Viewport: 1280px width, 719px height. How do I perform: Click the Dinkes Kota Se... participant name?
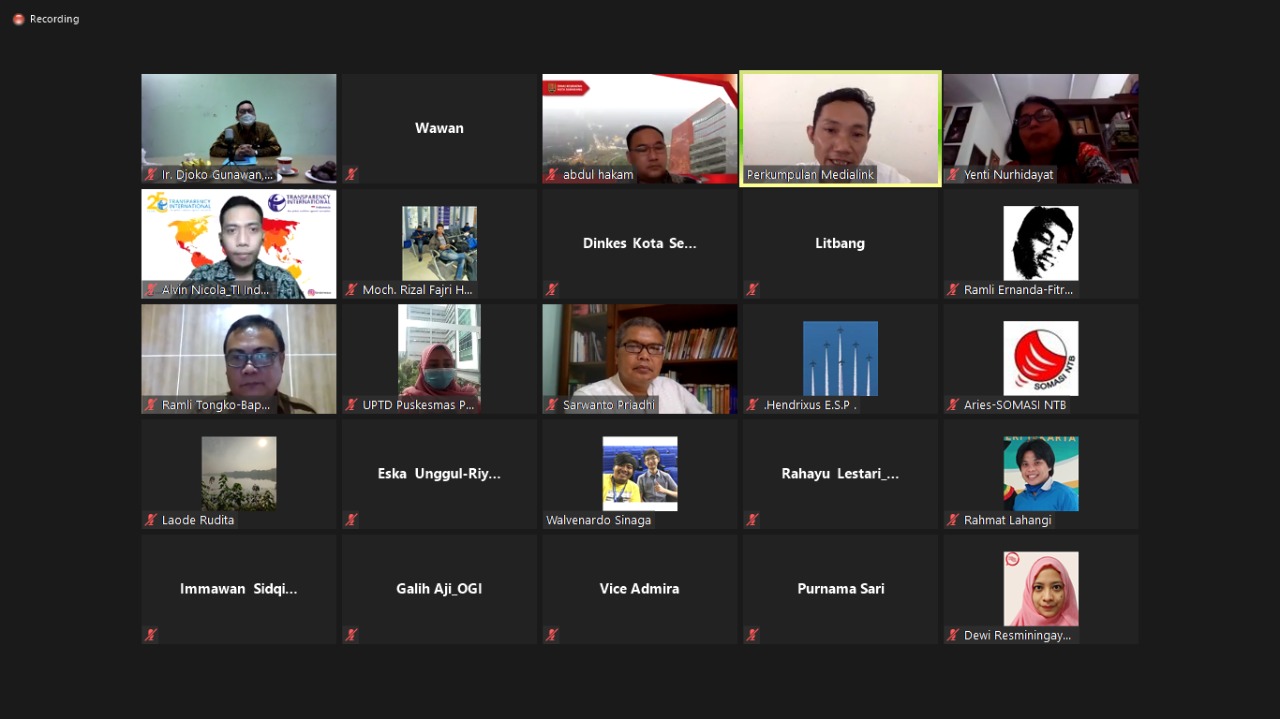click(x=639, y=243)
